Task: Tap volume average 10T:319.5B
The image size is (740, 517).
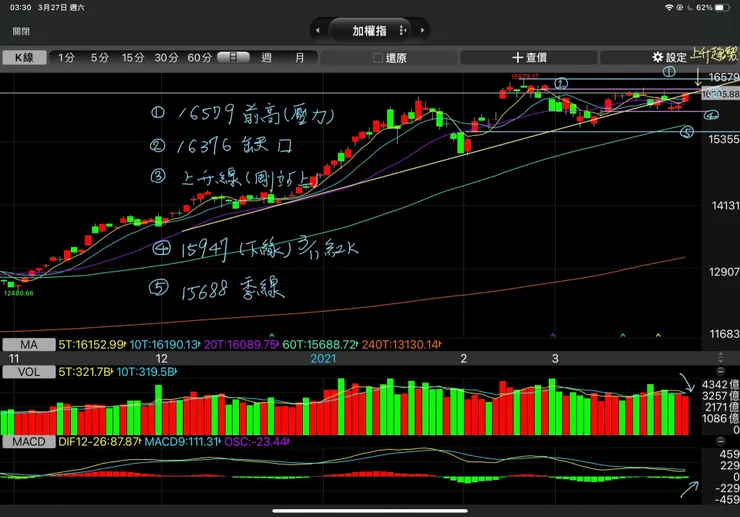Action: (x=146, y=372)
